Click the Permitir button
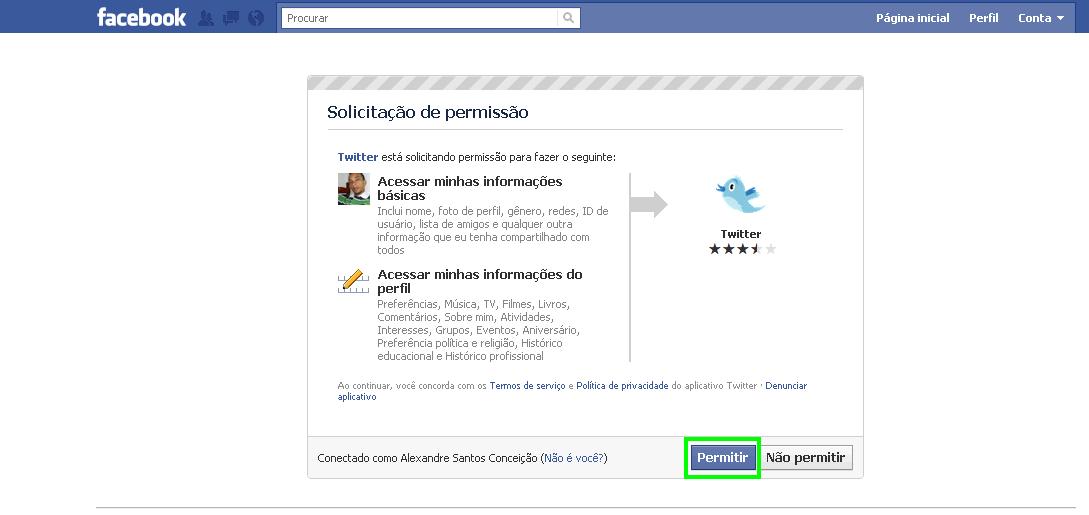Screen dimensions: 1089x515 (x=722, y=457)
